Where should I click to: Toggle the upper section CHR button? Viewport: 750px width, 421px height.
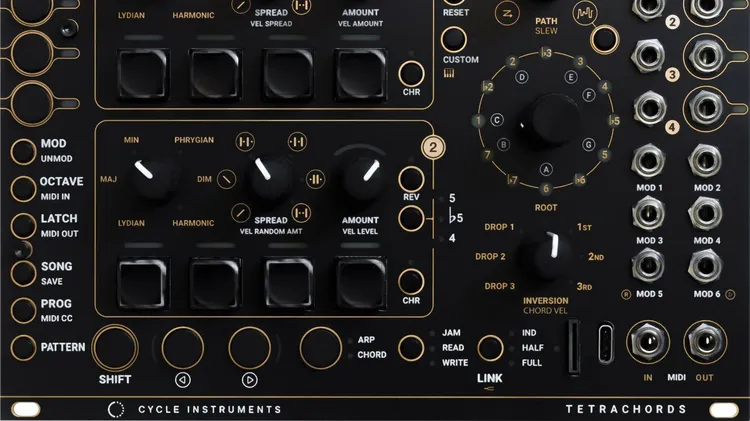411,74
